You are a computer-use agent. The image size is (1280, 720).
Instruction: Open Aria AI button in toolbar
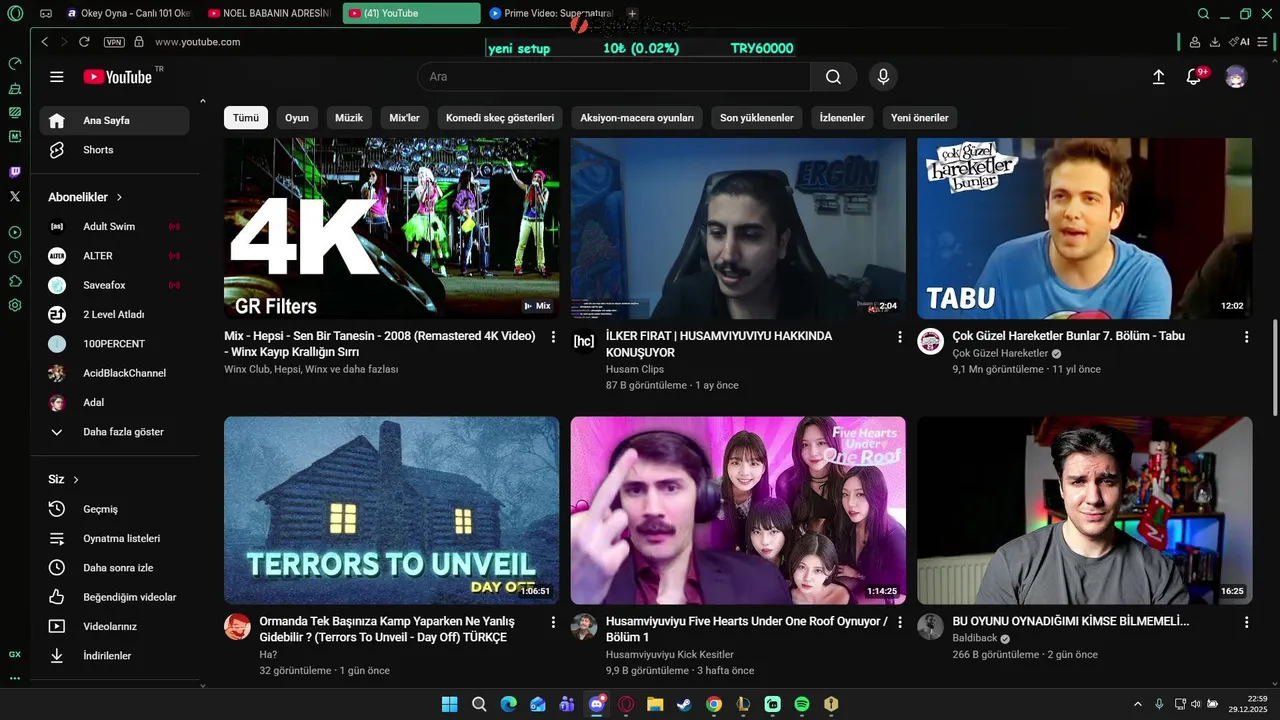coord(1240,42)
